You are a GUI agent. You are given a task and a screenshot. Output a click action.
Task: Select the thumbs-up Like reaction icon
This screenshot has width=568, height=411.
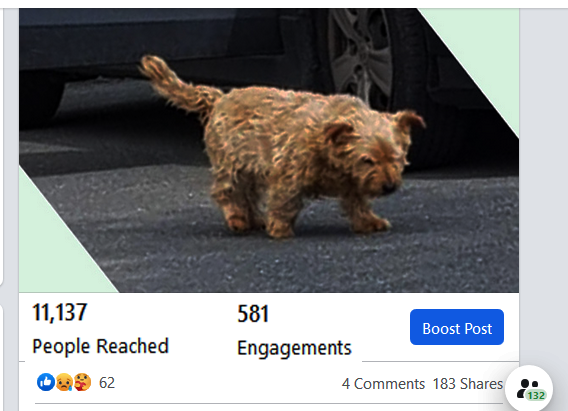click(46, 382)
